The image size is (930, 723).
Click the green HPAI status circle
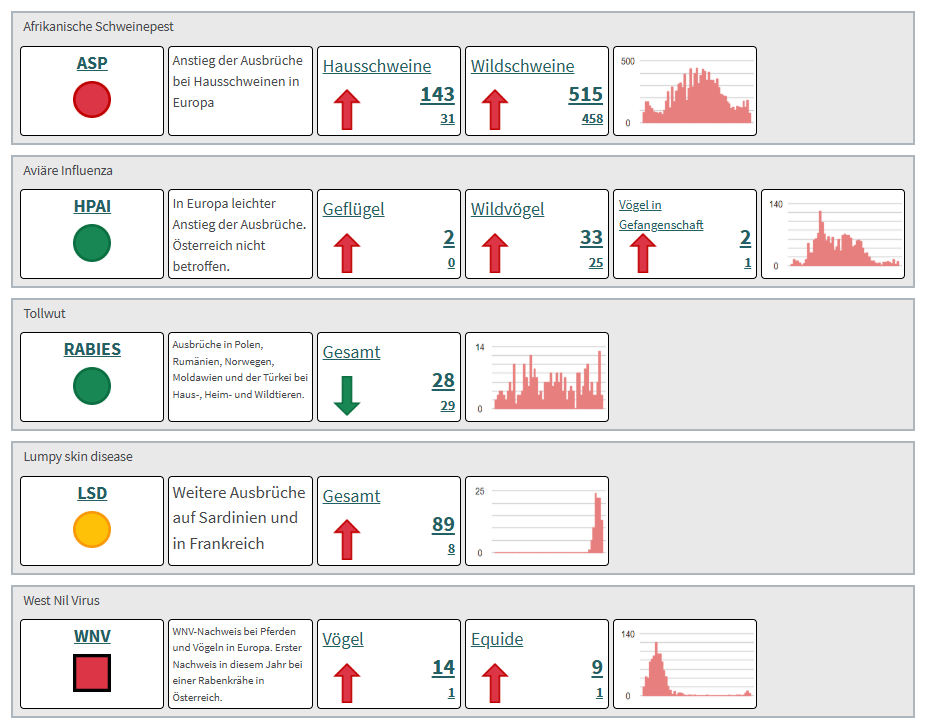92,243
